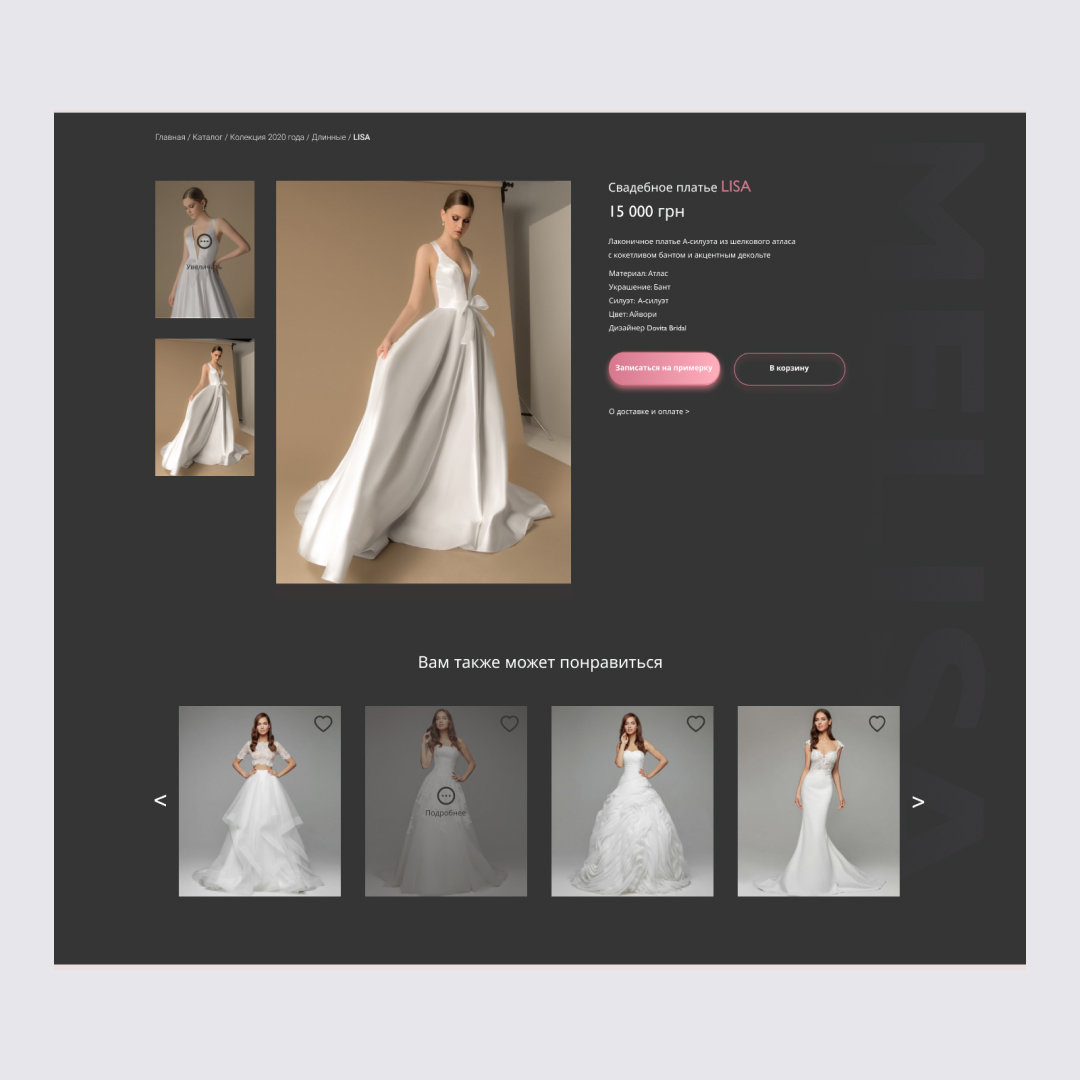Click the Силуэт: А-силуэт line

(x=638, y=301)
